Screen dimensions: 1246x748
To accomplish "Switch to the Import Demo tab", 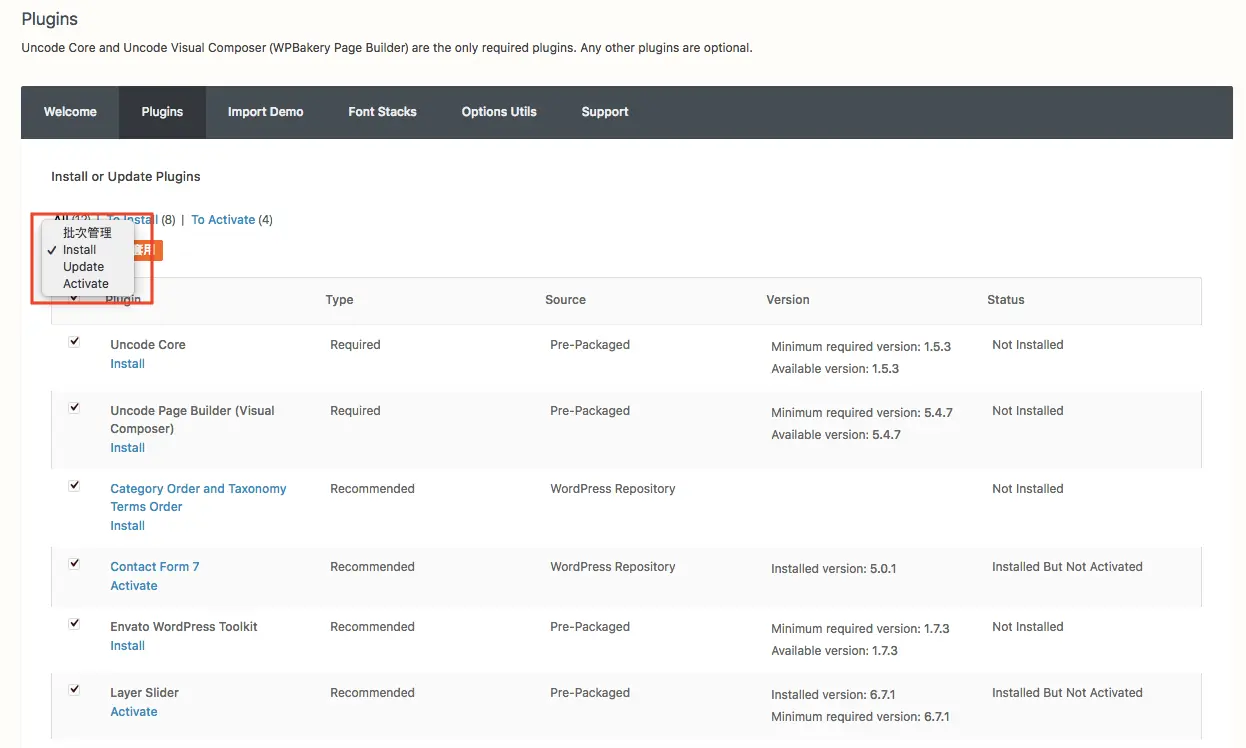I will click(265, 112).
